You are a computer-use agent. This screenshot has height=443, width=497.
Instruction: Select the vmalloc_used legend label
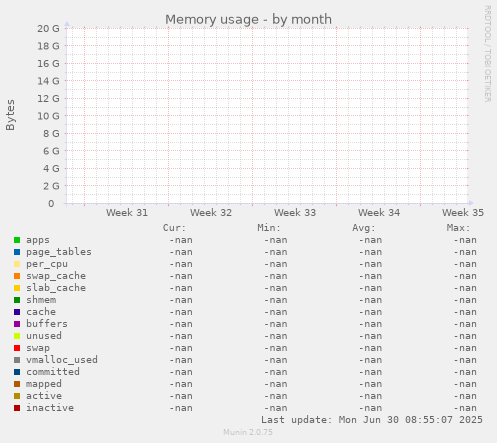[x=62, y=360]
